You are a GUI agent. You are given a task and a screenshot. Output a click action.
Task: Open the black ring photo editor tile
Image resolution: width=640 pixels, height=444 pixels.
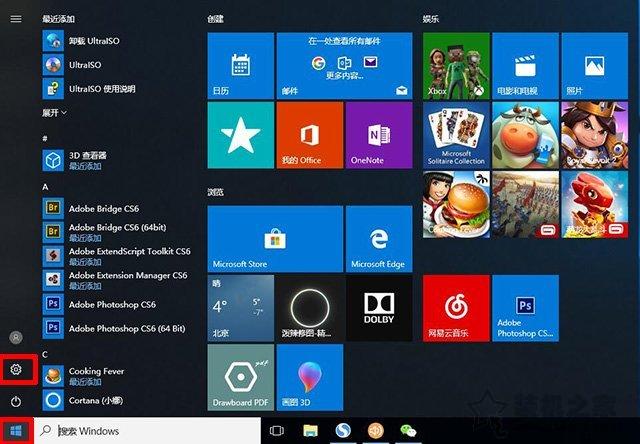click(x=310, y=308)
